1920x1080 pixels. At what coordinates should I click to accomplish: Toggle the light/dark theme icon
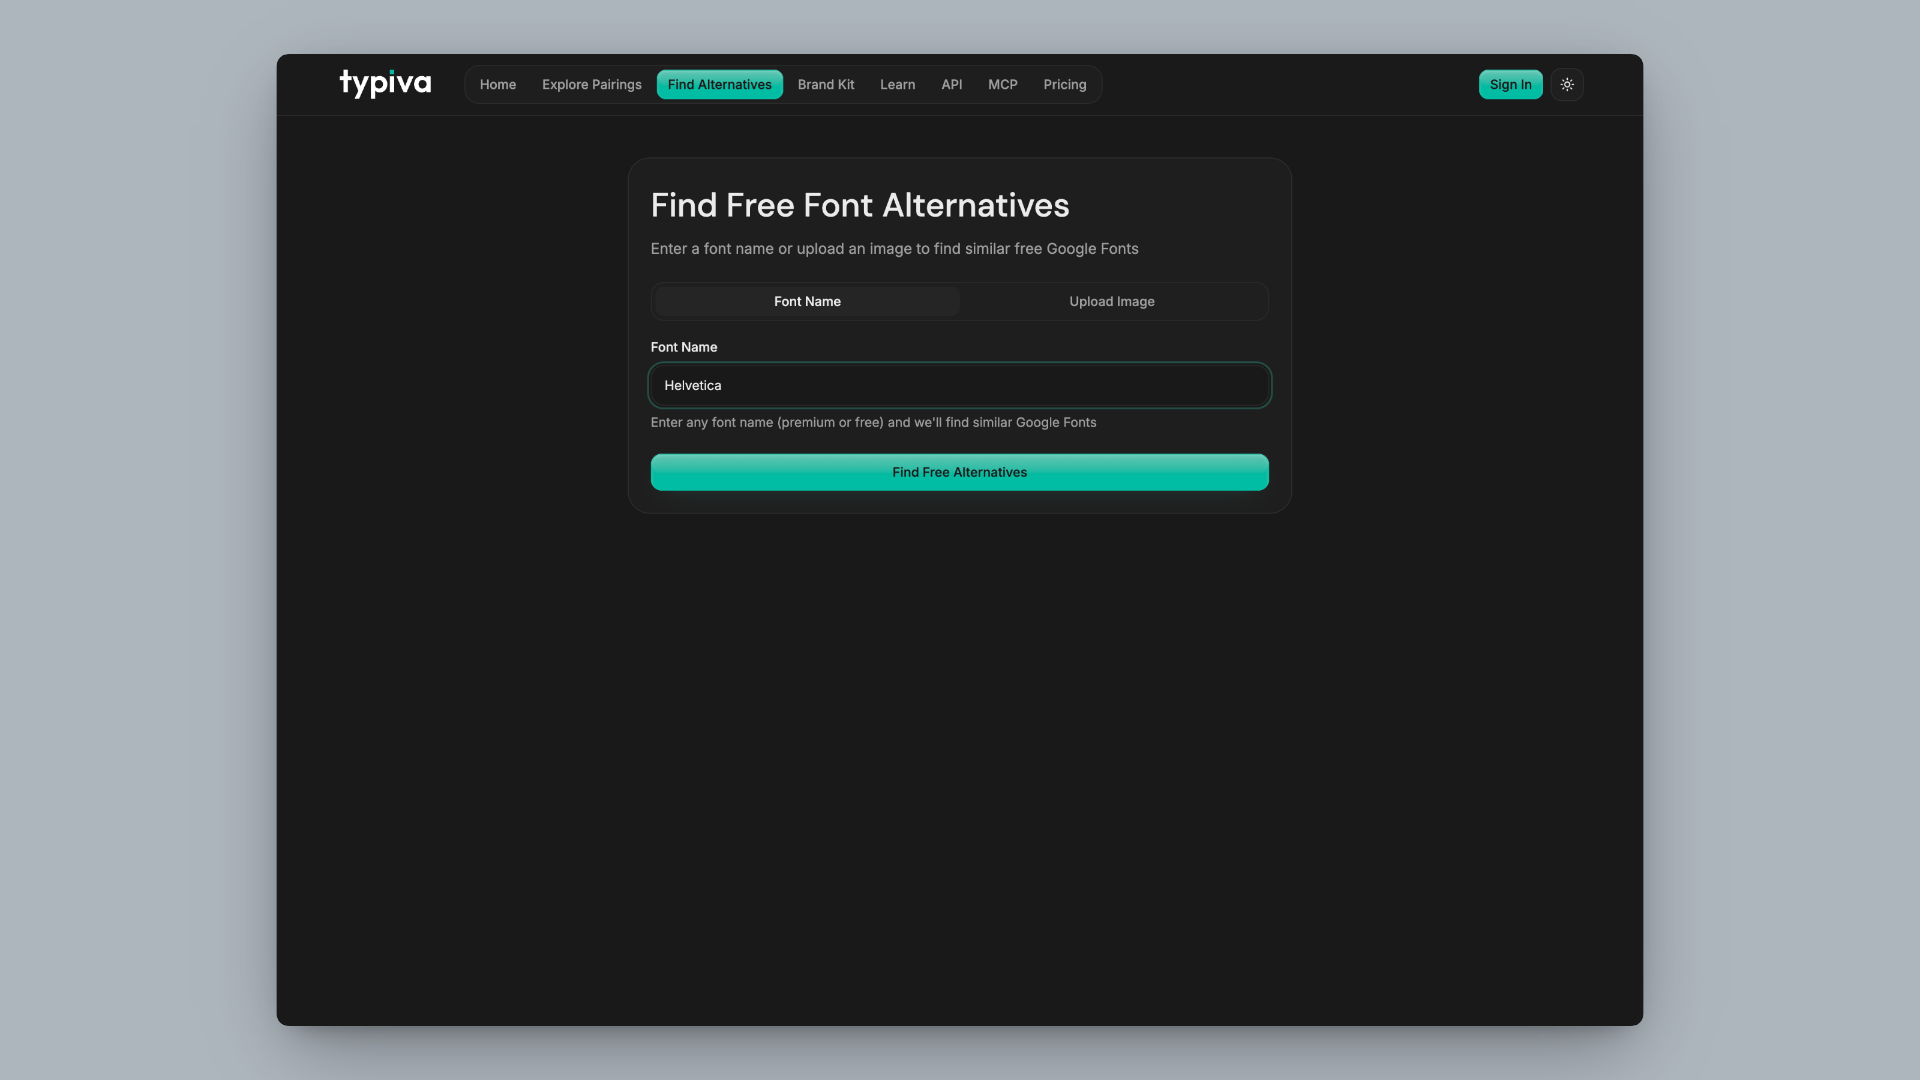1567,84
